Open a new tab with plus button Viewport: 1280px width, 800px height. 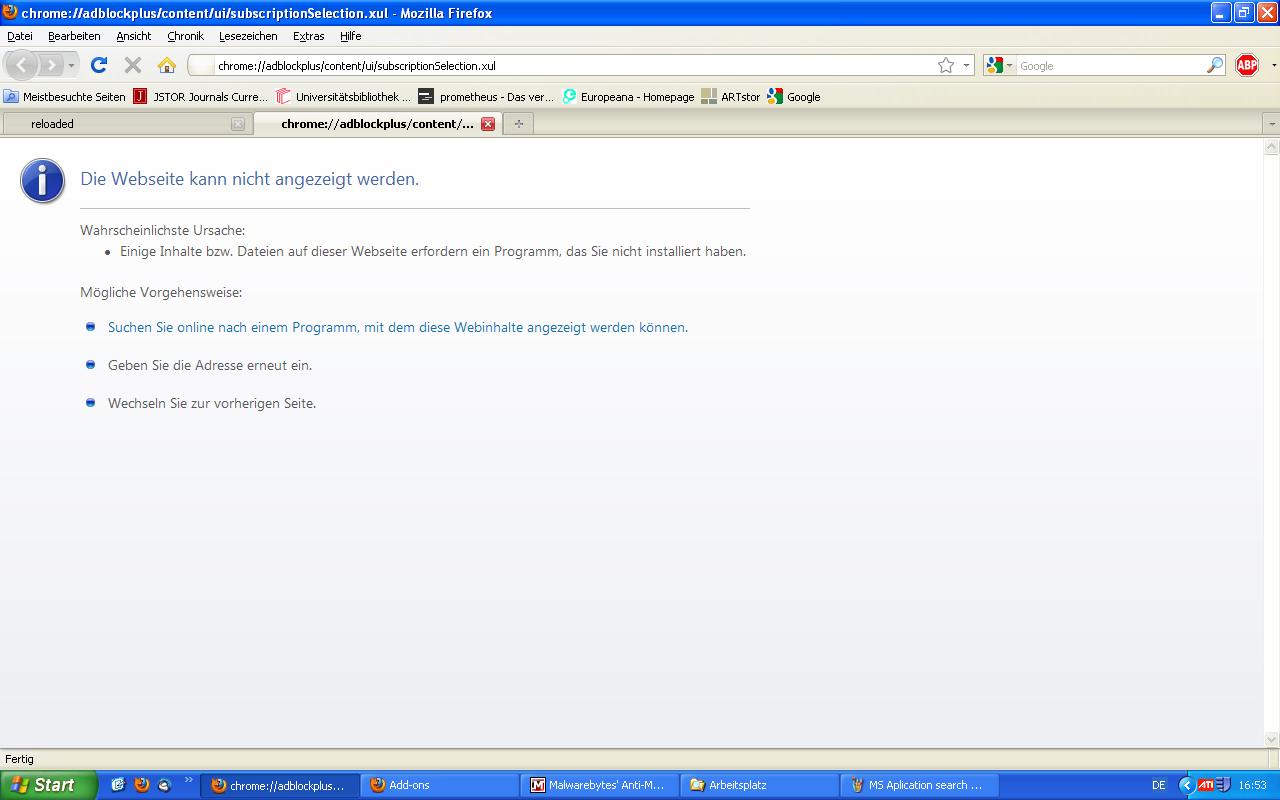tap(518, 124)
